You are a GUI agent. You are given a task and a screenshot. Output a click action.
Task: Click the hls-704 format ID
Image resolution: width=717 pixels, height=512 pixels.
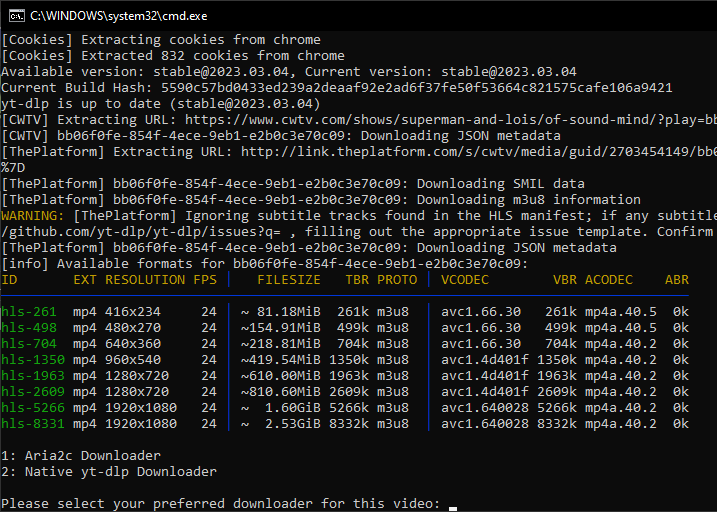coord(29,344)
